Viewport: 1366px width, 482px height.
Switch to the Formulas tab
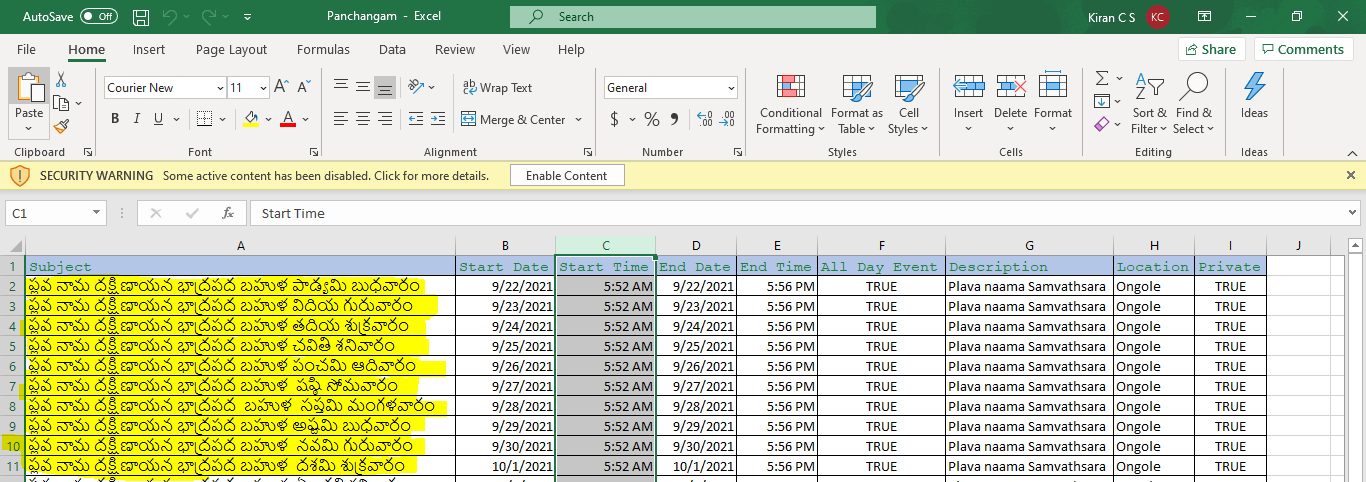tap(323, 50)
